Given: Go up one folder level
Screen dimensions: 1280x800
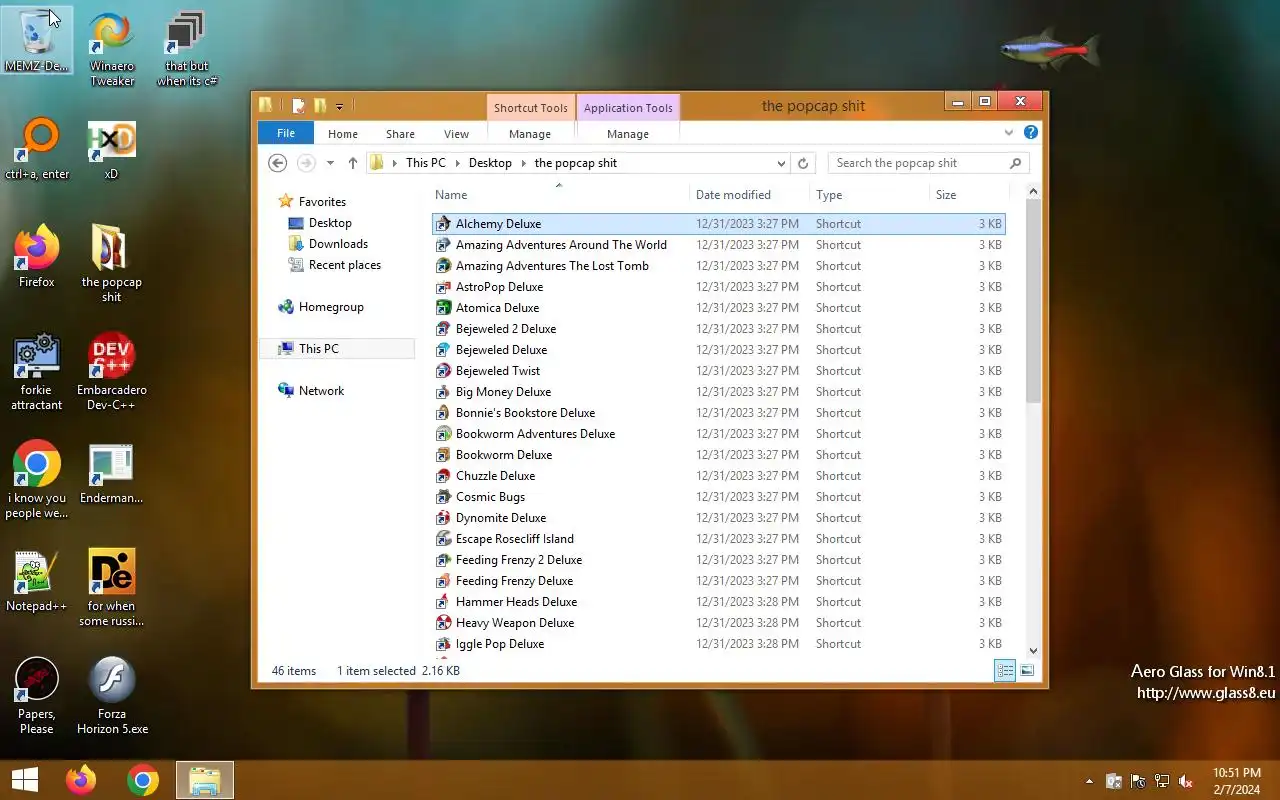Looking at the screenshot, I should (352, 163).
